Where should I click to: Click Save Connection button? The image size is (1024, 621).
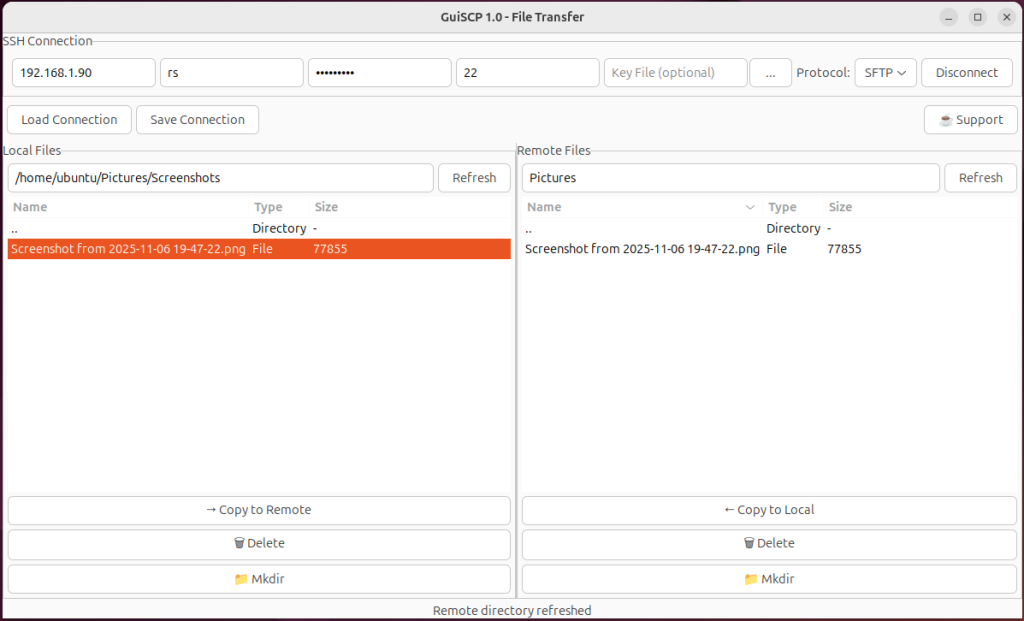coord(197,120)
